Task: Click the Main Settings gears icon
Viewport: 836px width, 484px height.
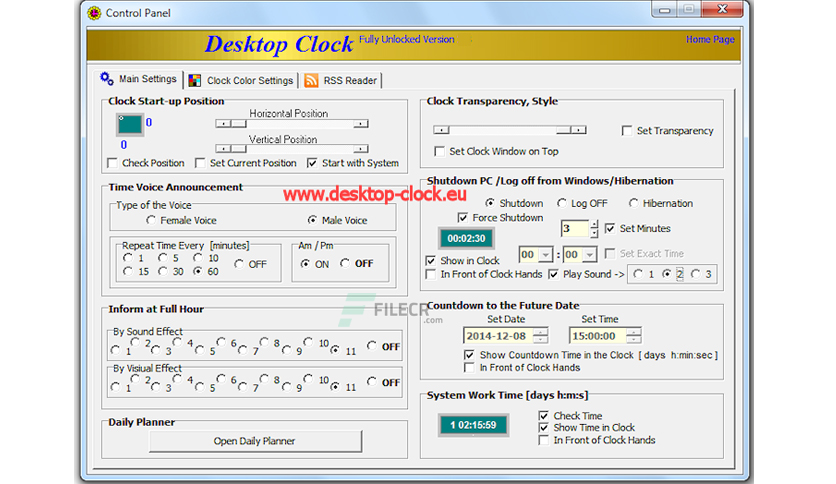Action: coord(107,79)
